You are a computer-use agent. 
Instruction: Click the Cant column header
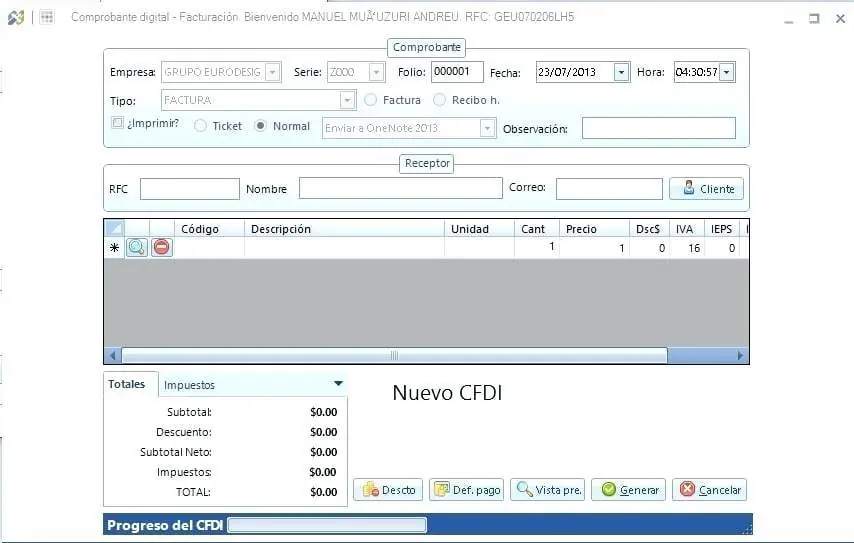coord(536,229)
